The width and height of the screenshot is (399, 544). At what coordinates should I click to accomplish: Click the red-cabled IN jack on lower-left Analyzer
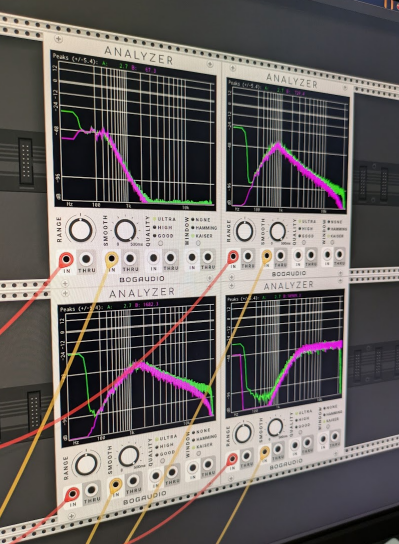[72, 493]
